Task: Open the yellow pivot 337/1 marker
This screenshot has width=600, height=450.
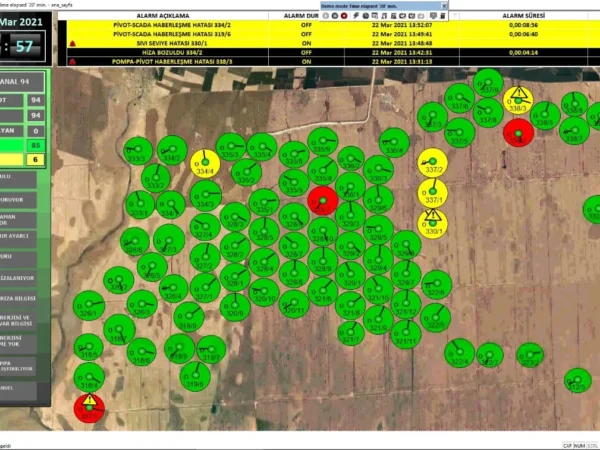Action: point(433,193)
